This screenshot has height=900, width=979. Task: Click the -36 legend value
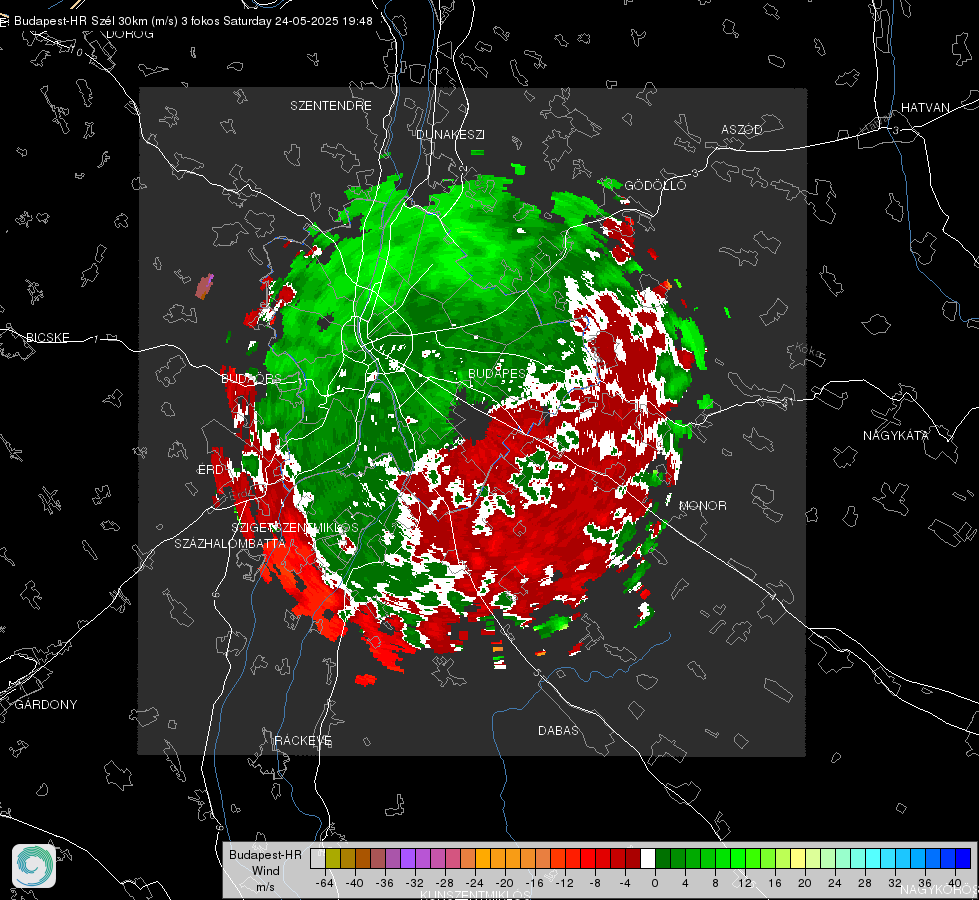385,883
